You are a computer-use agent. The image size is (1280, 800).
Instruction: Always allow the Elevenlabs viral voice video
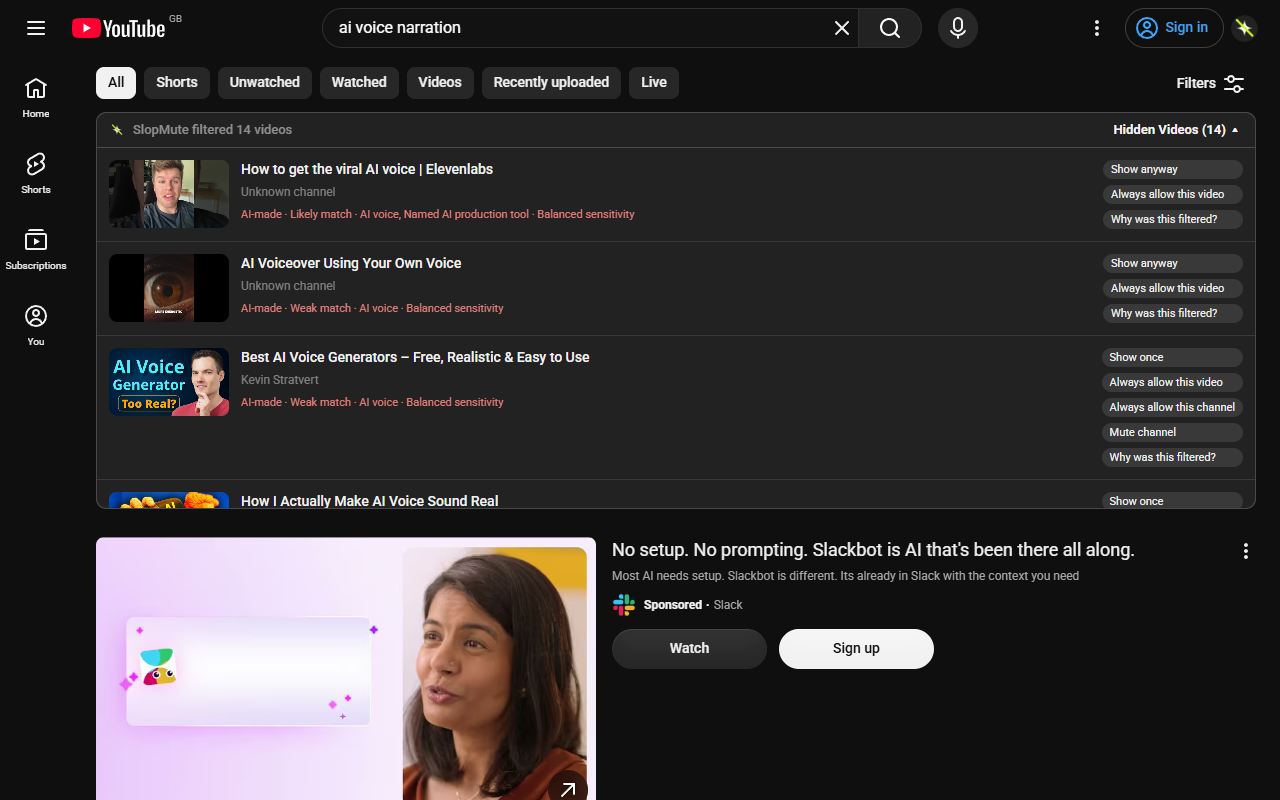coord(1173,194)
